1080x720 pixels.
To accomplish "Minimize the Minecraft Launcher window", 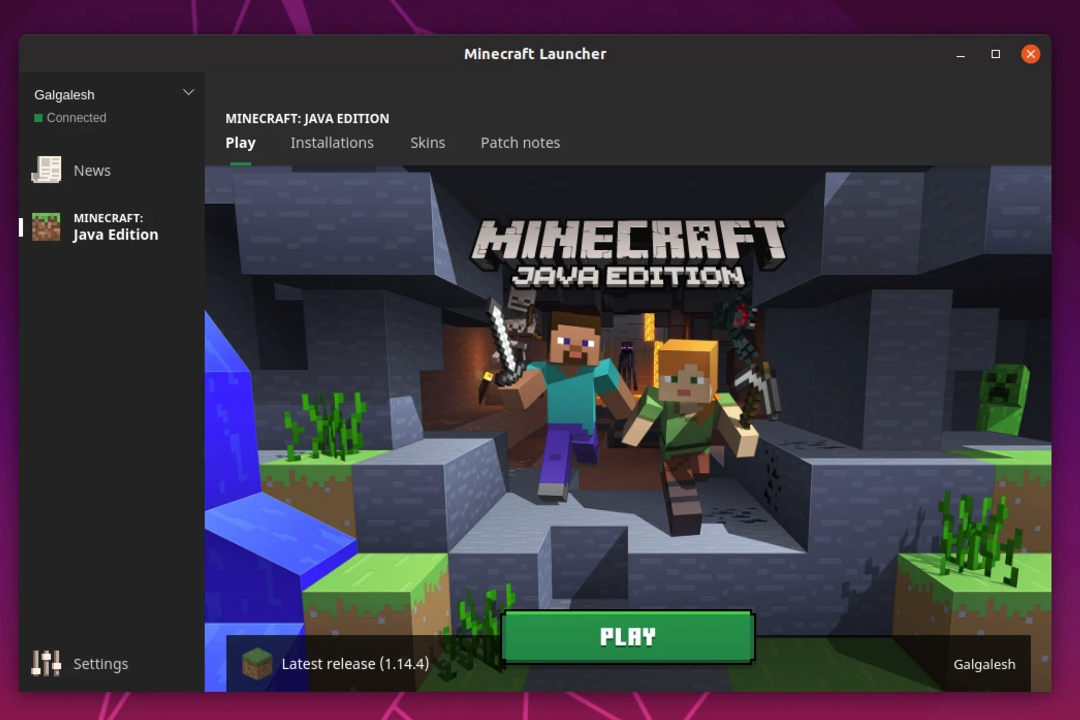I will coord(960,54).
